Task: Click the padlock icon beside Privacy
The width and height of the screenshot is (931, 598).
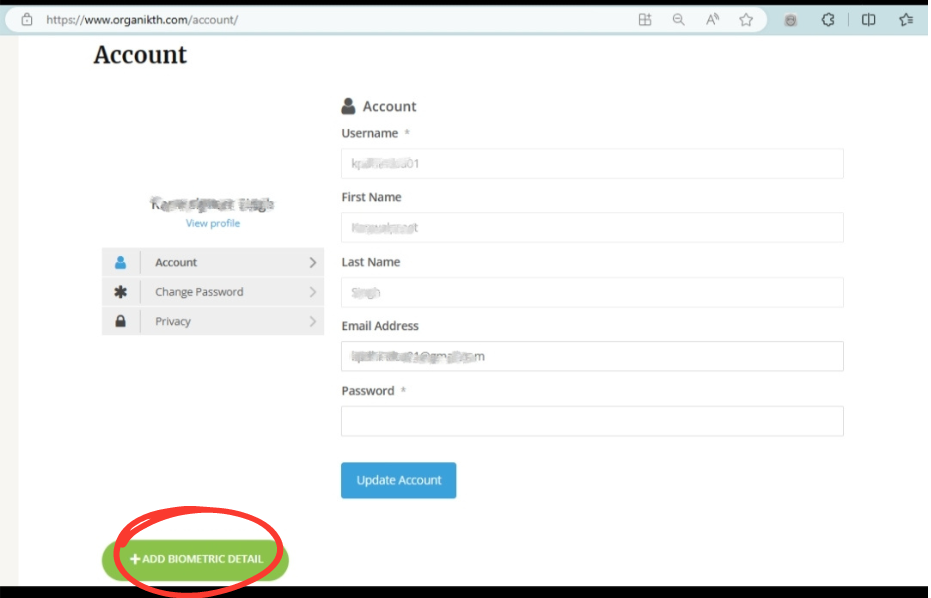Action: [x=121, y=321]
